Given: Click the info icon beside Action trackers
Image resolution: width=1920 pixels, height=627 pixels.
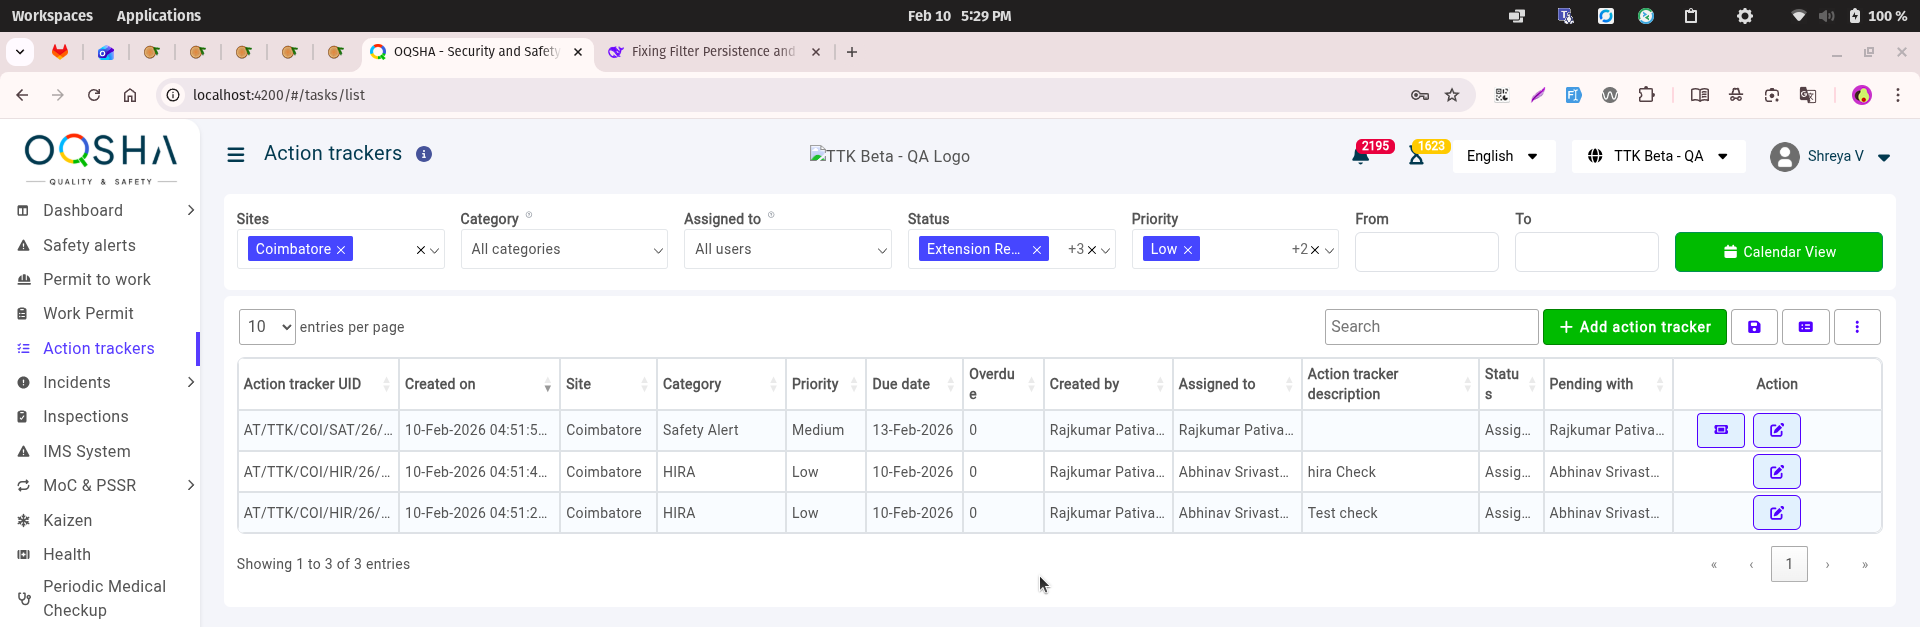Looking at the screenshot, I should pyautogui.click(x=424, y=154).
